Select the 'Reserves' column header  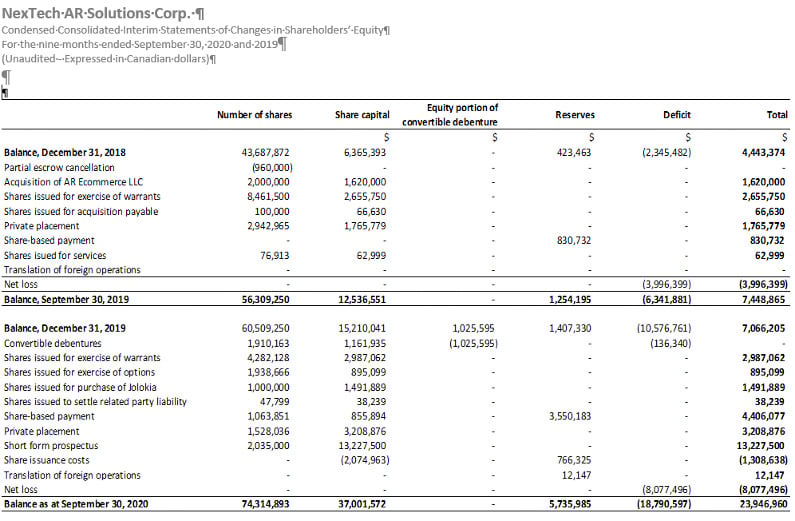(575, 115)
